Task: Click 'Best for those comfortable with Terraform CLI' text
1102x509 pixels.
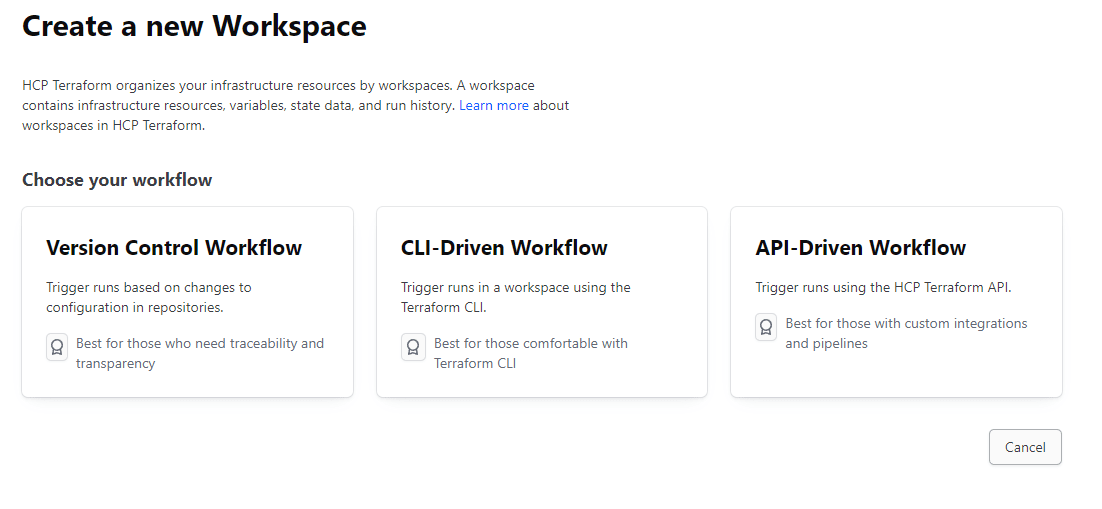Action: 531,354
